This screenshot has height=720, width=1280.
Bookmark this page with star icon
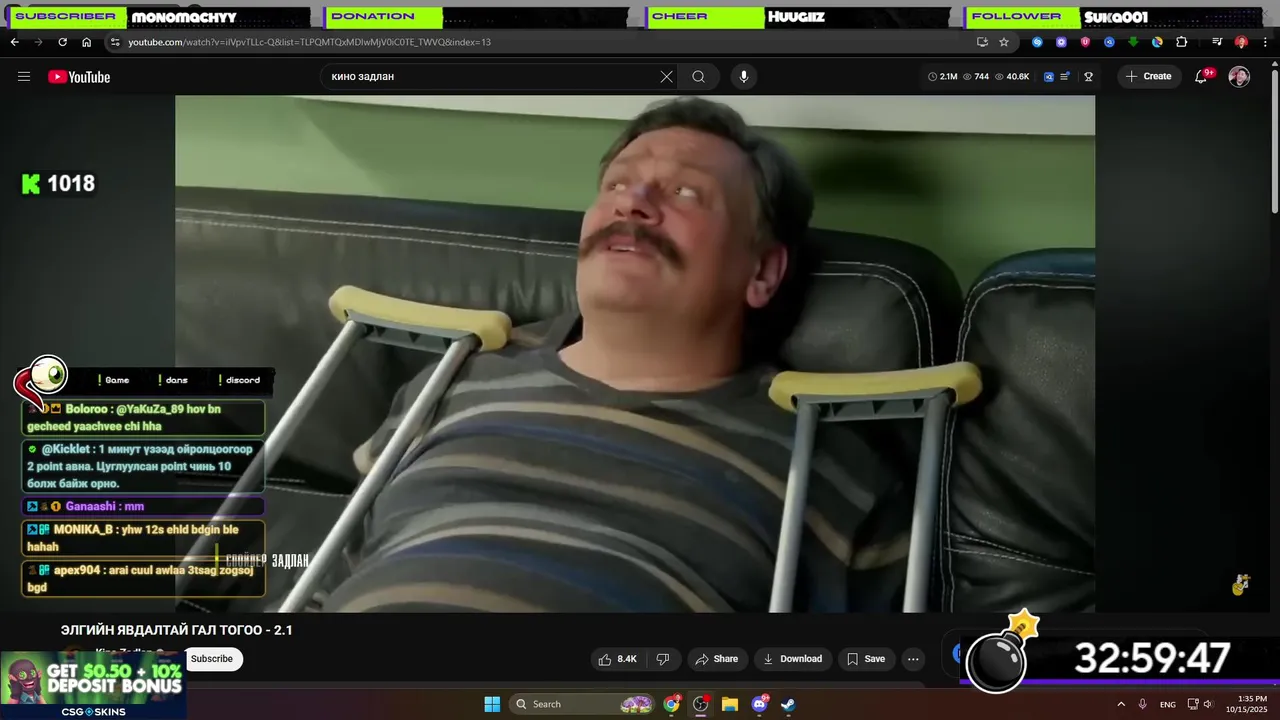(x=1004, y=42)
